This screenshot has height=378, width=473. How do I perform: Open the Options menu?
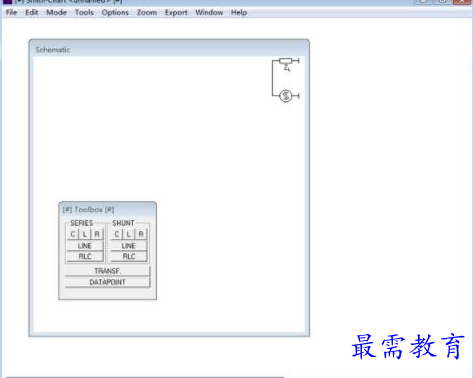click(x=115, y=12)
